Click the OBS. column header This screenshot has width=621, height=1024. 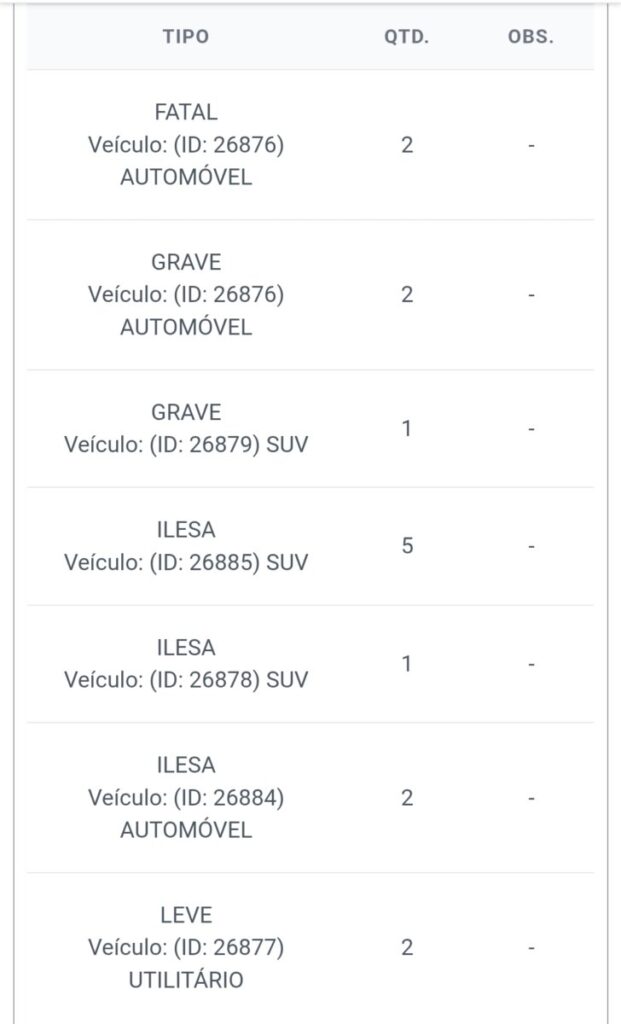pos(530,37)
